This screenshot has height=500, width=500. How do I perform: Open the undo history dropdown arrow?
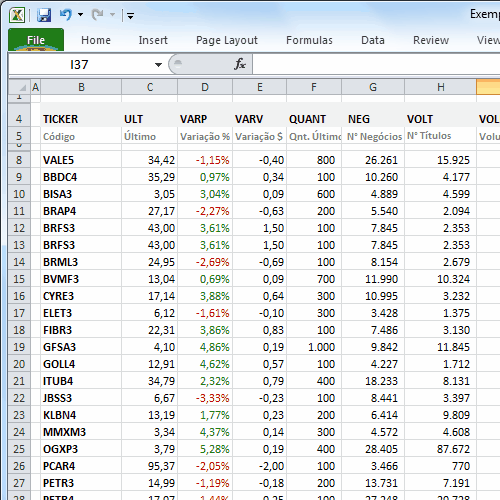80,15
